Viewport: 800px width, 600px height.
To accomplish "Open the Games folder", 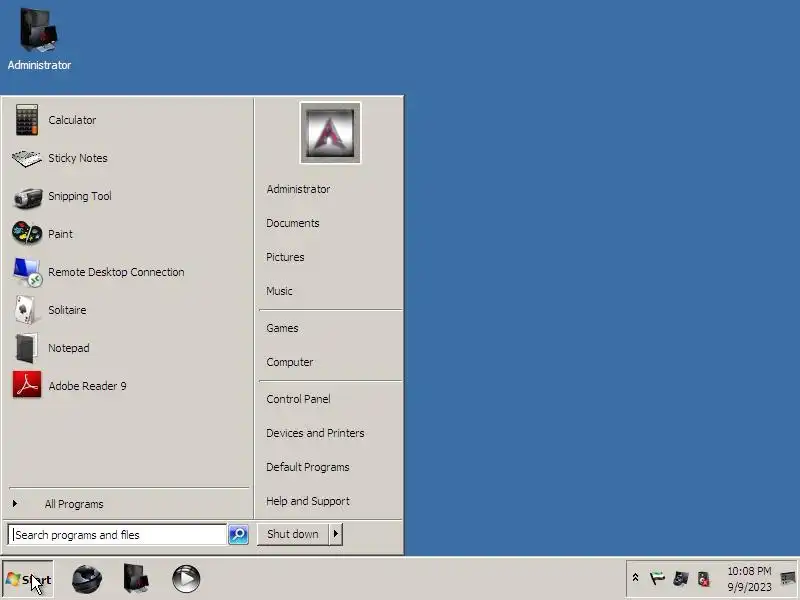I will pos(282,329).
